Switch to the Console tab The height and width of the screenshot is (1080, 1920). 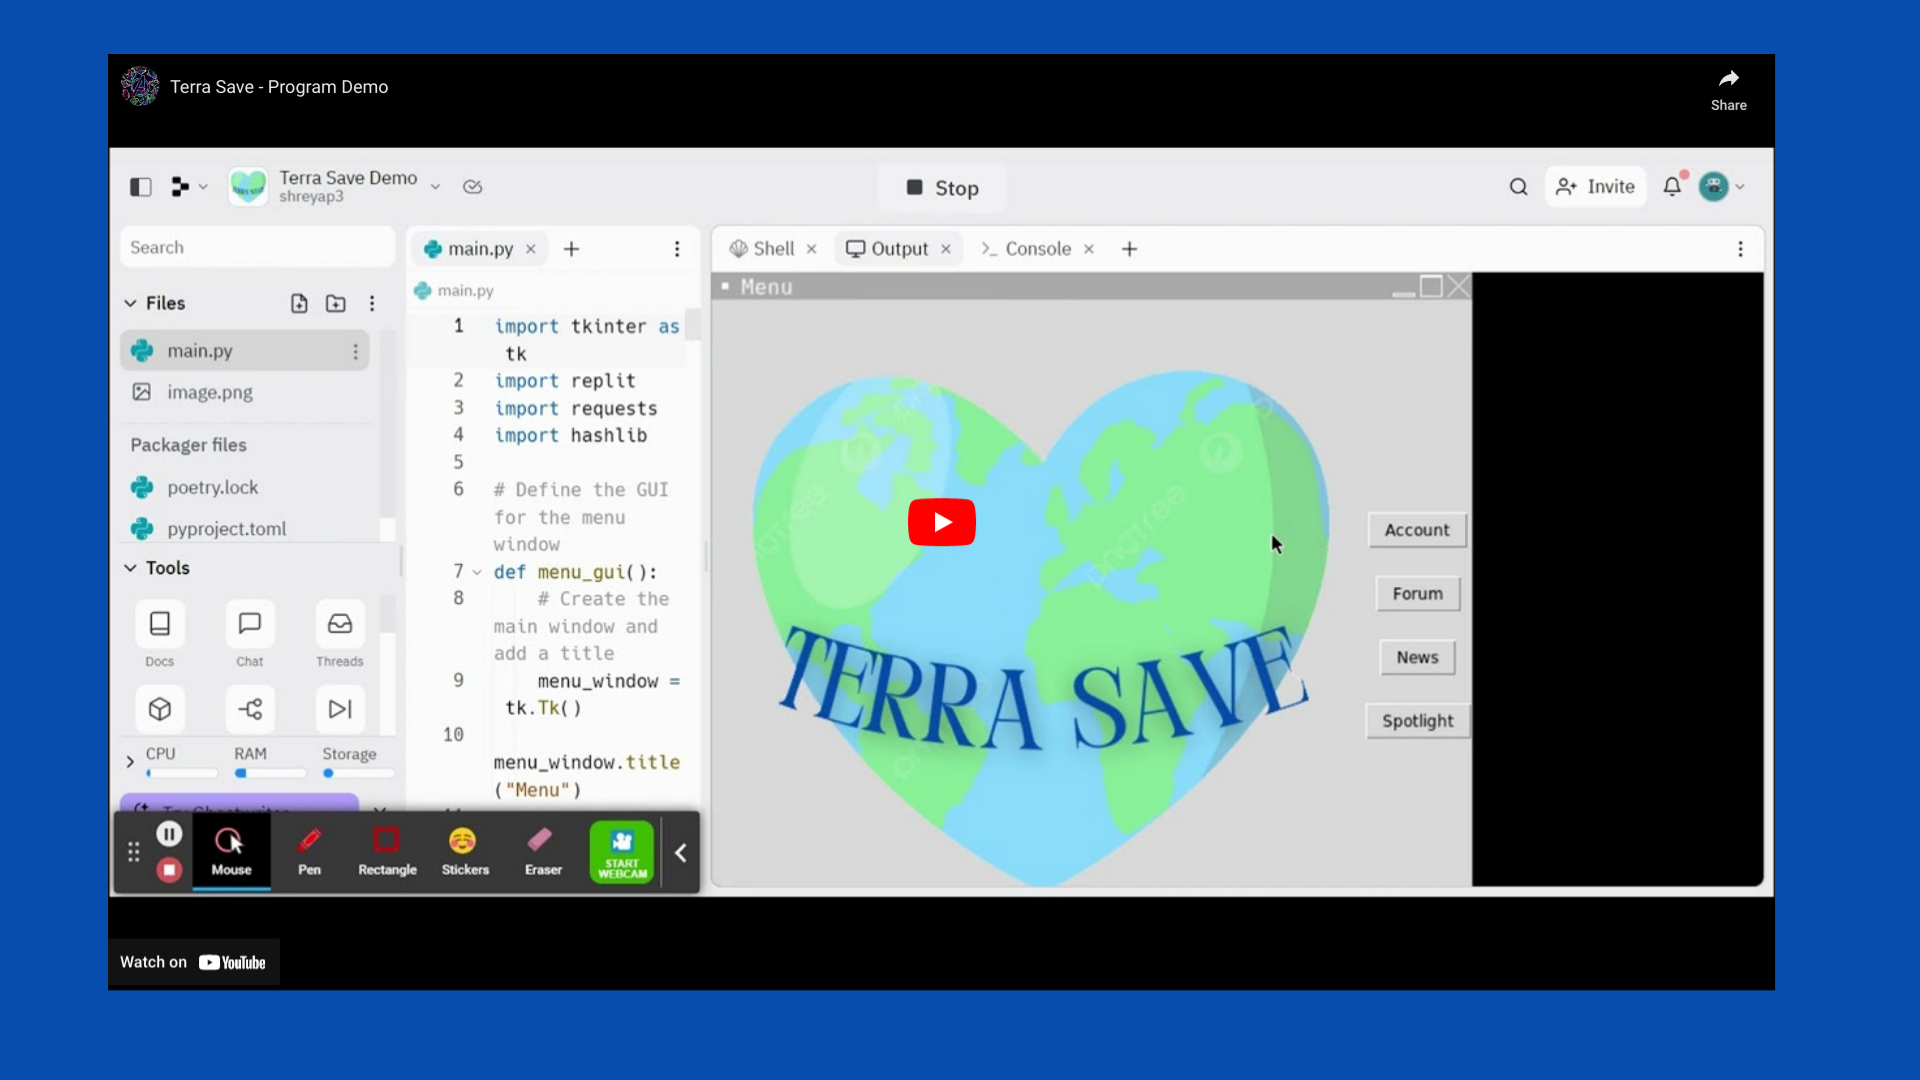pyautogui.click(x=1036, y=249)
